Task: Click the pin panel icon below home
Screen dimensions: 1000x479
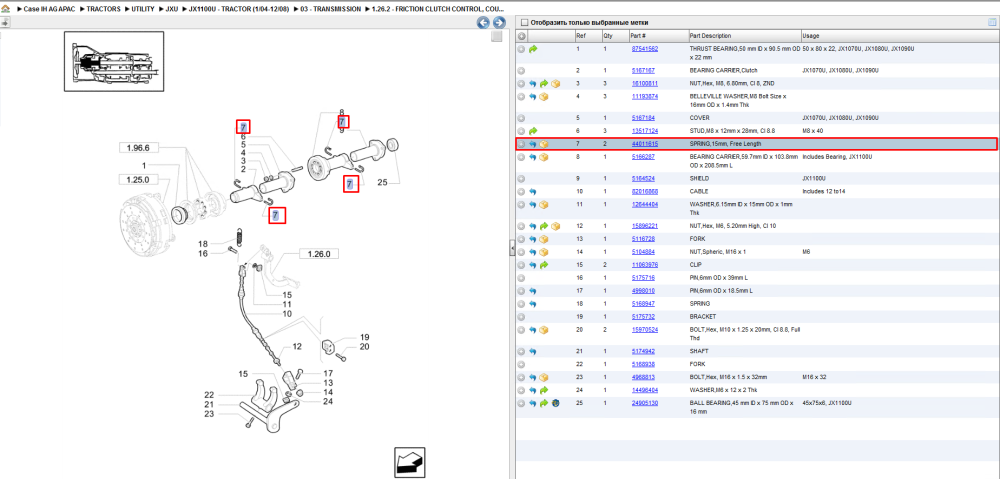Action: [4, 22]
